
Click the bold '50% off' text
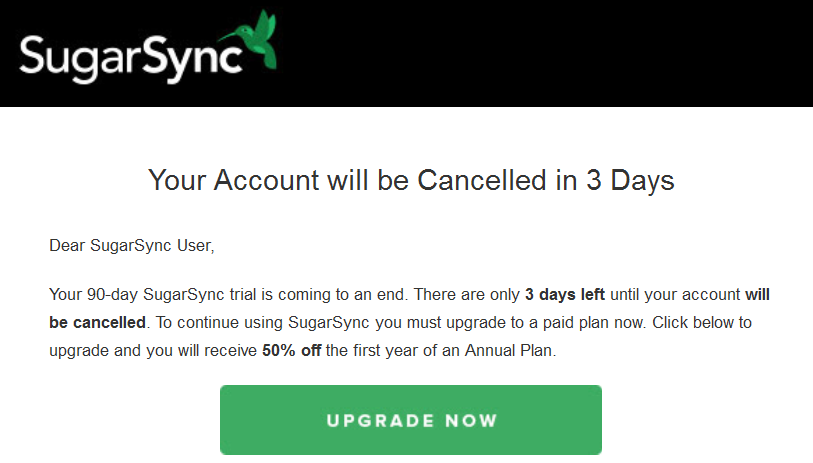point(291,350)
